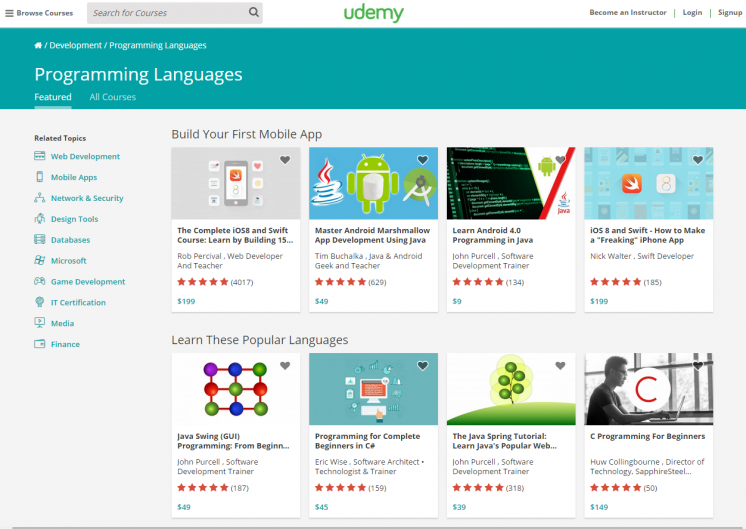Viewport: 746px width, 529px height.
Task: Click title Java Swing (GUI) Programming
Action: 233,441
